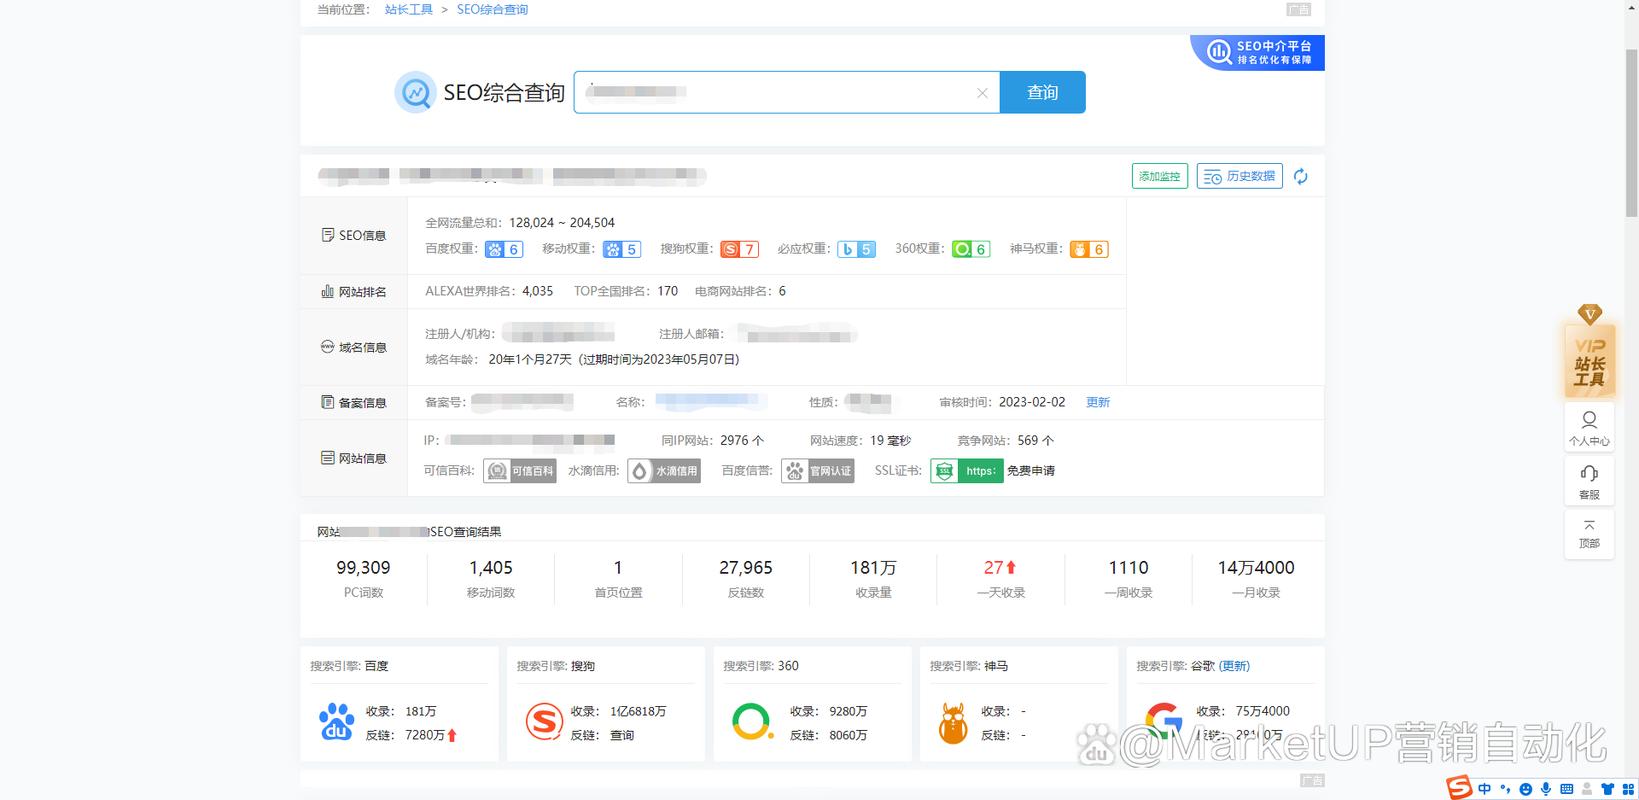The height and width of the screenshot is (800, 1639).
Task: Click the VIP站长工具 side badge
Action: coord(1589,352)
